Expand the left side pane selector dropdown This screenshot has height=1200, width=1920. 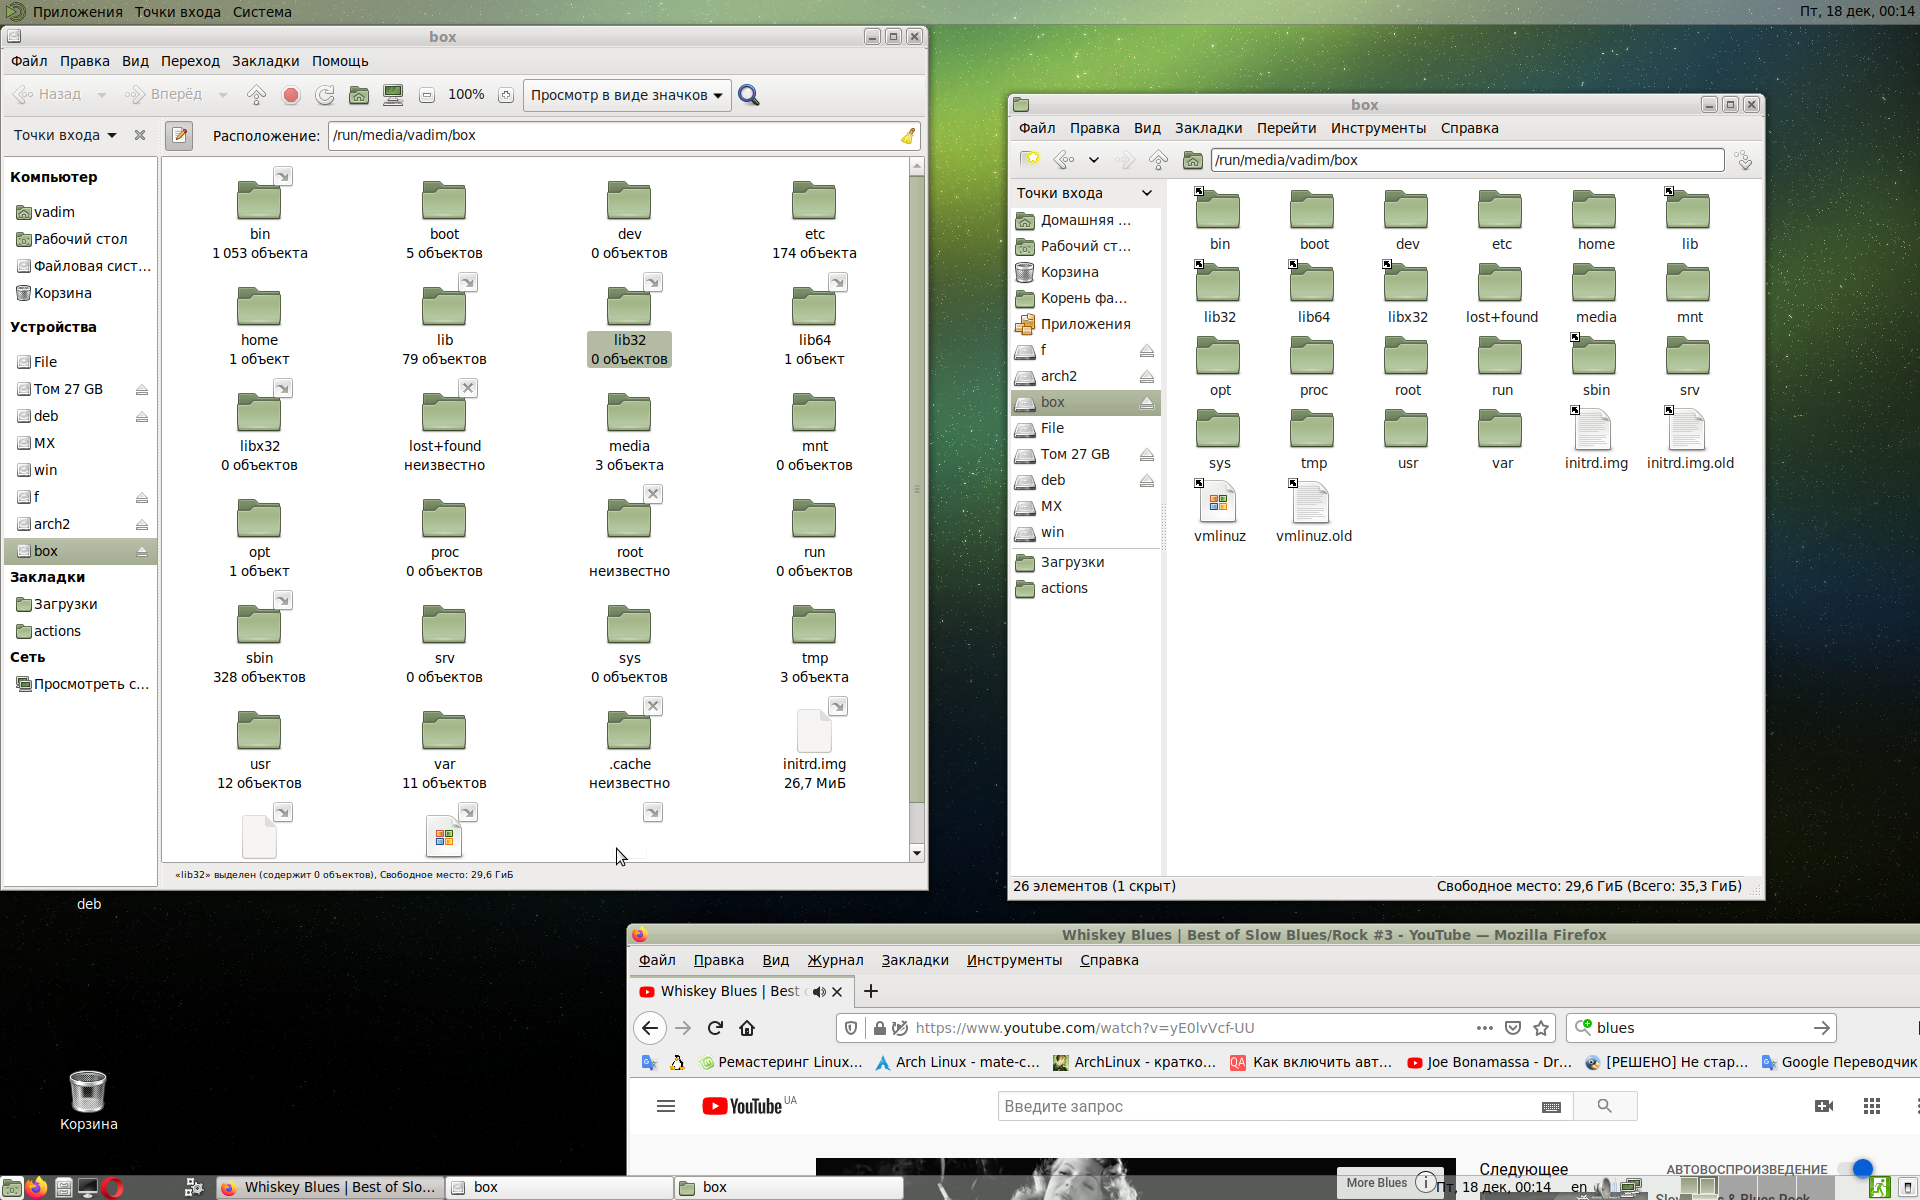pos(65,135)
